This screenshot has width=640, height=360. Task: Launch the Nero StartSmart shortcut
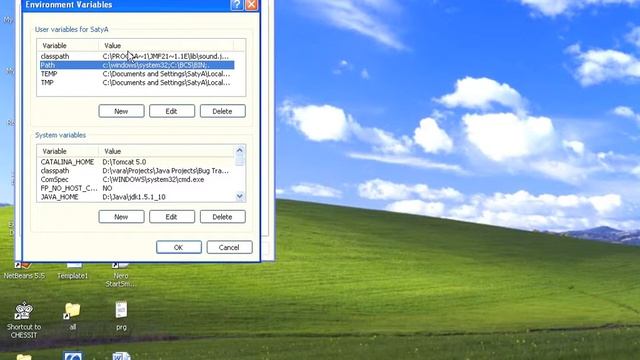121,276
